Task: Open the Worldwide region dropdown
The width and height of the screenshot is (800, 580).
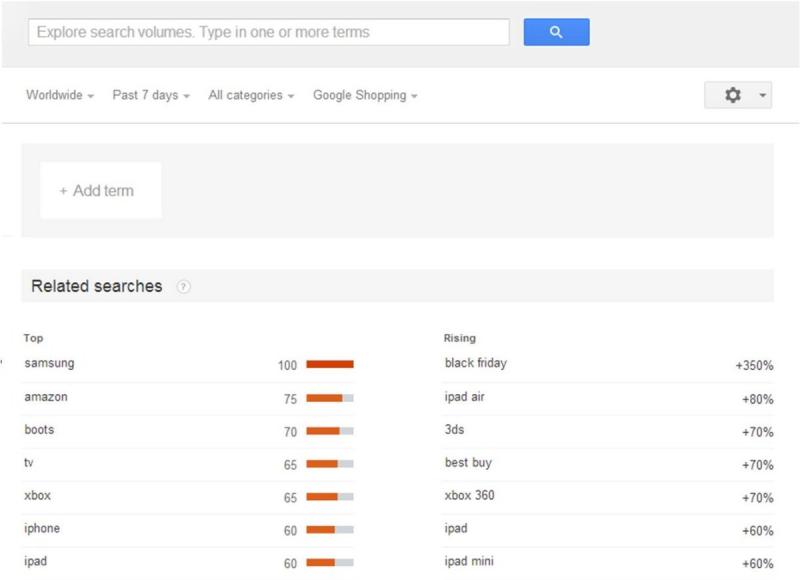Action: coord(60,95)
